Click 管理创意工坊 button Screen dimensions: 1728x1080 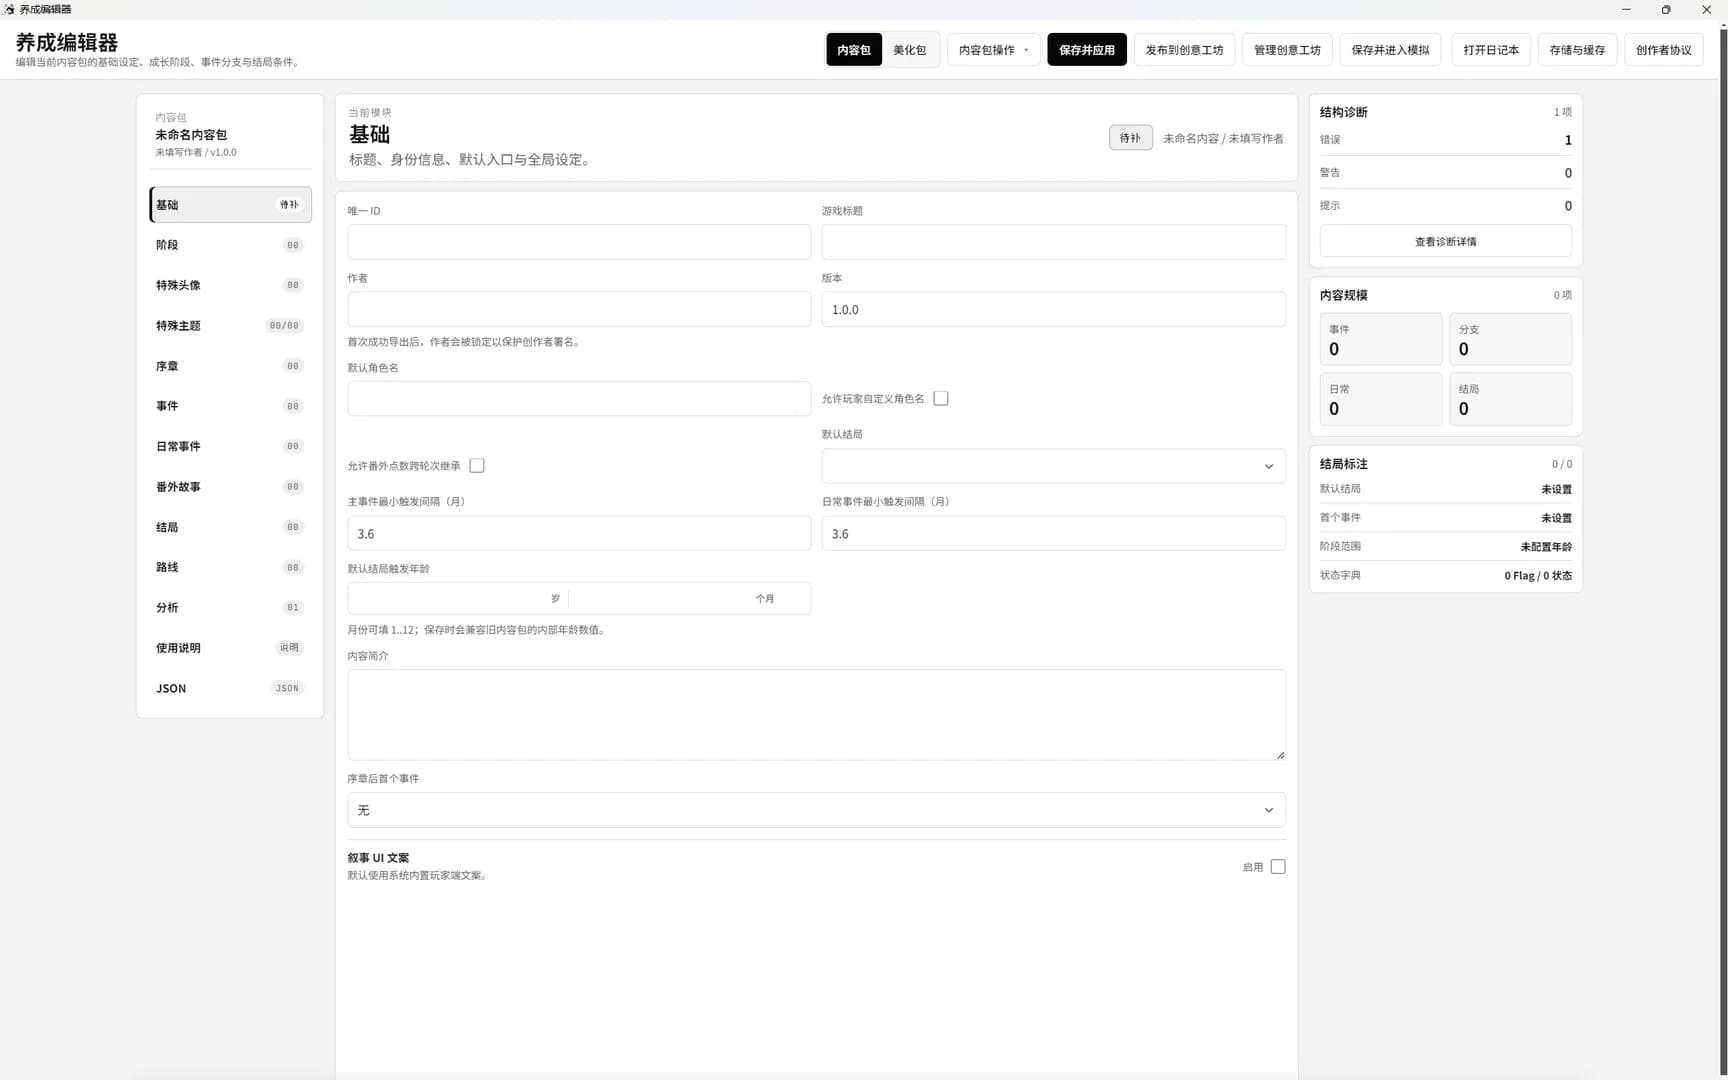tap(1287, 50)
